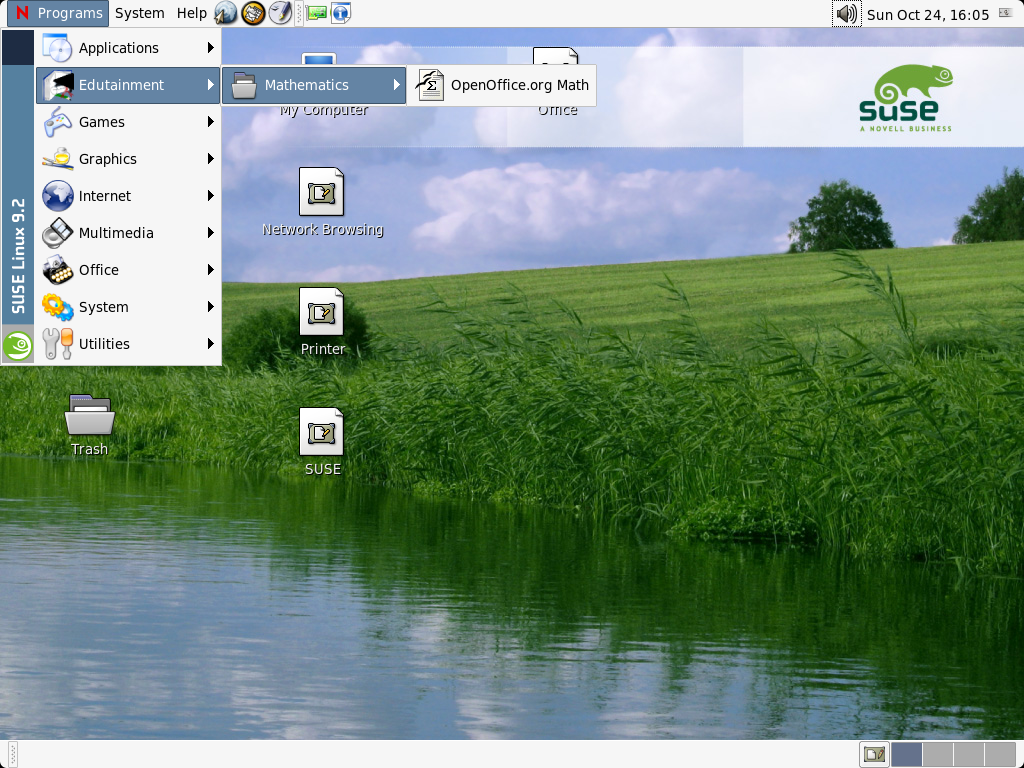This screenshot has height=768, width=1024.
Task: Launch the OpenOffice writer quill icon
Action: [281, 13]
